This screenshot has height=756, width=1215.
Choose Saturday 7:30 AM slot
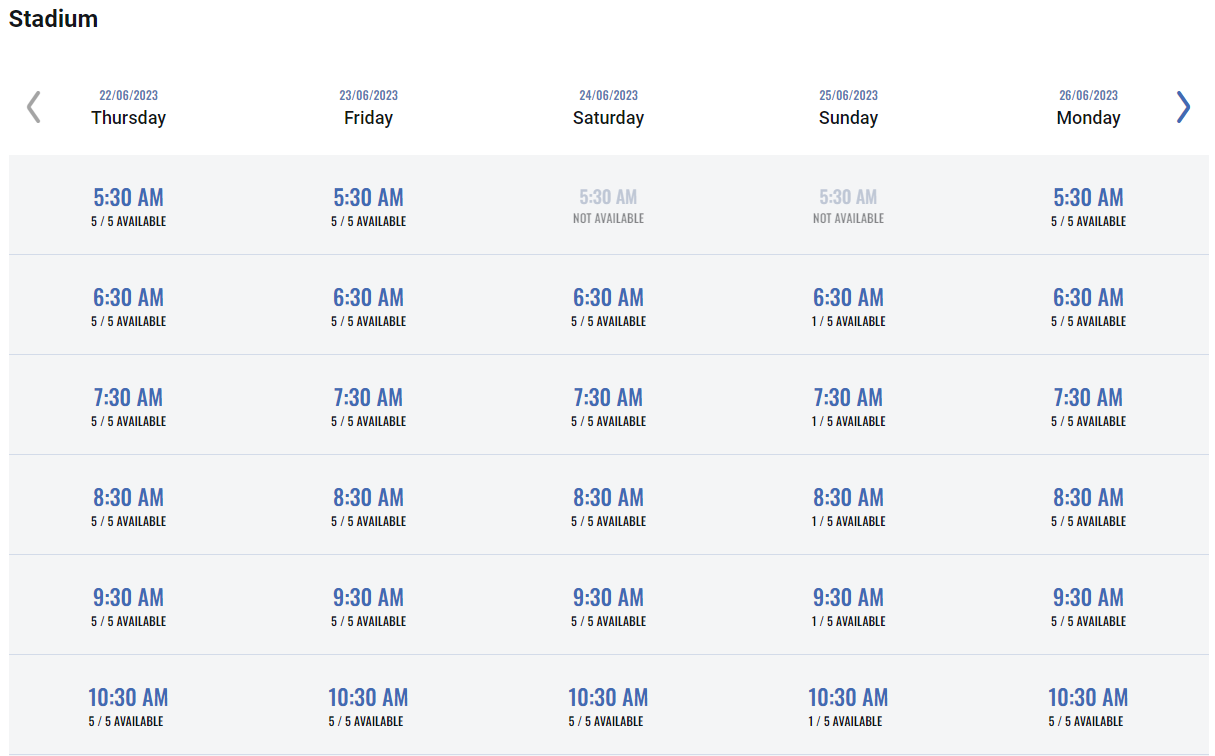pos(608,404)
